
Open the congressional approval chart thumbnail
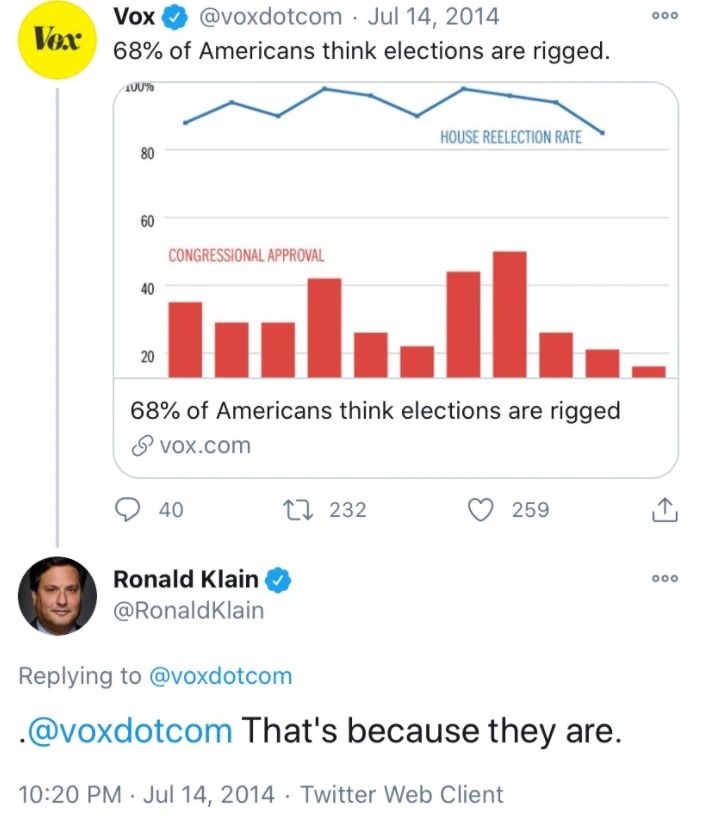[x=395, y=230]
